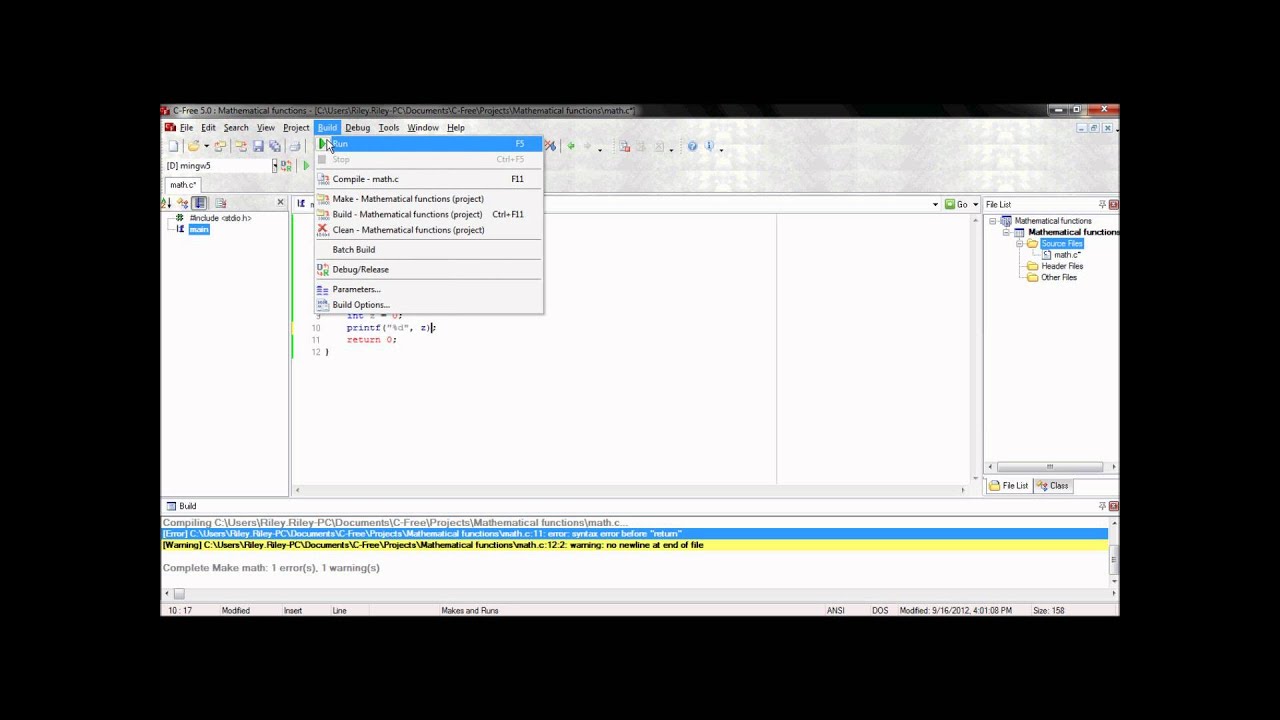Screen dimensions: 1280x720
Task: Select Source Files folder in File List
Action: [x=1062, y=244]
